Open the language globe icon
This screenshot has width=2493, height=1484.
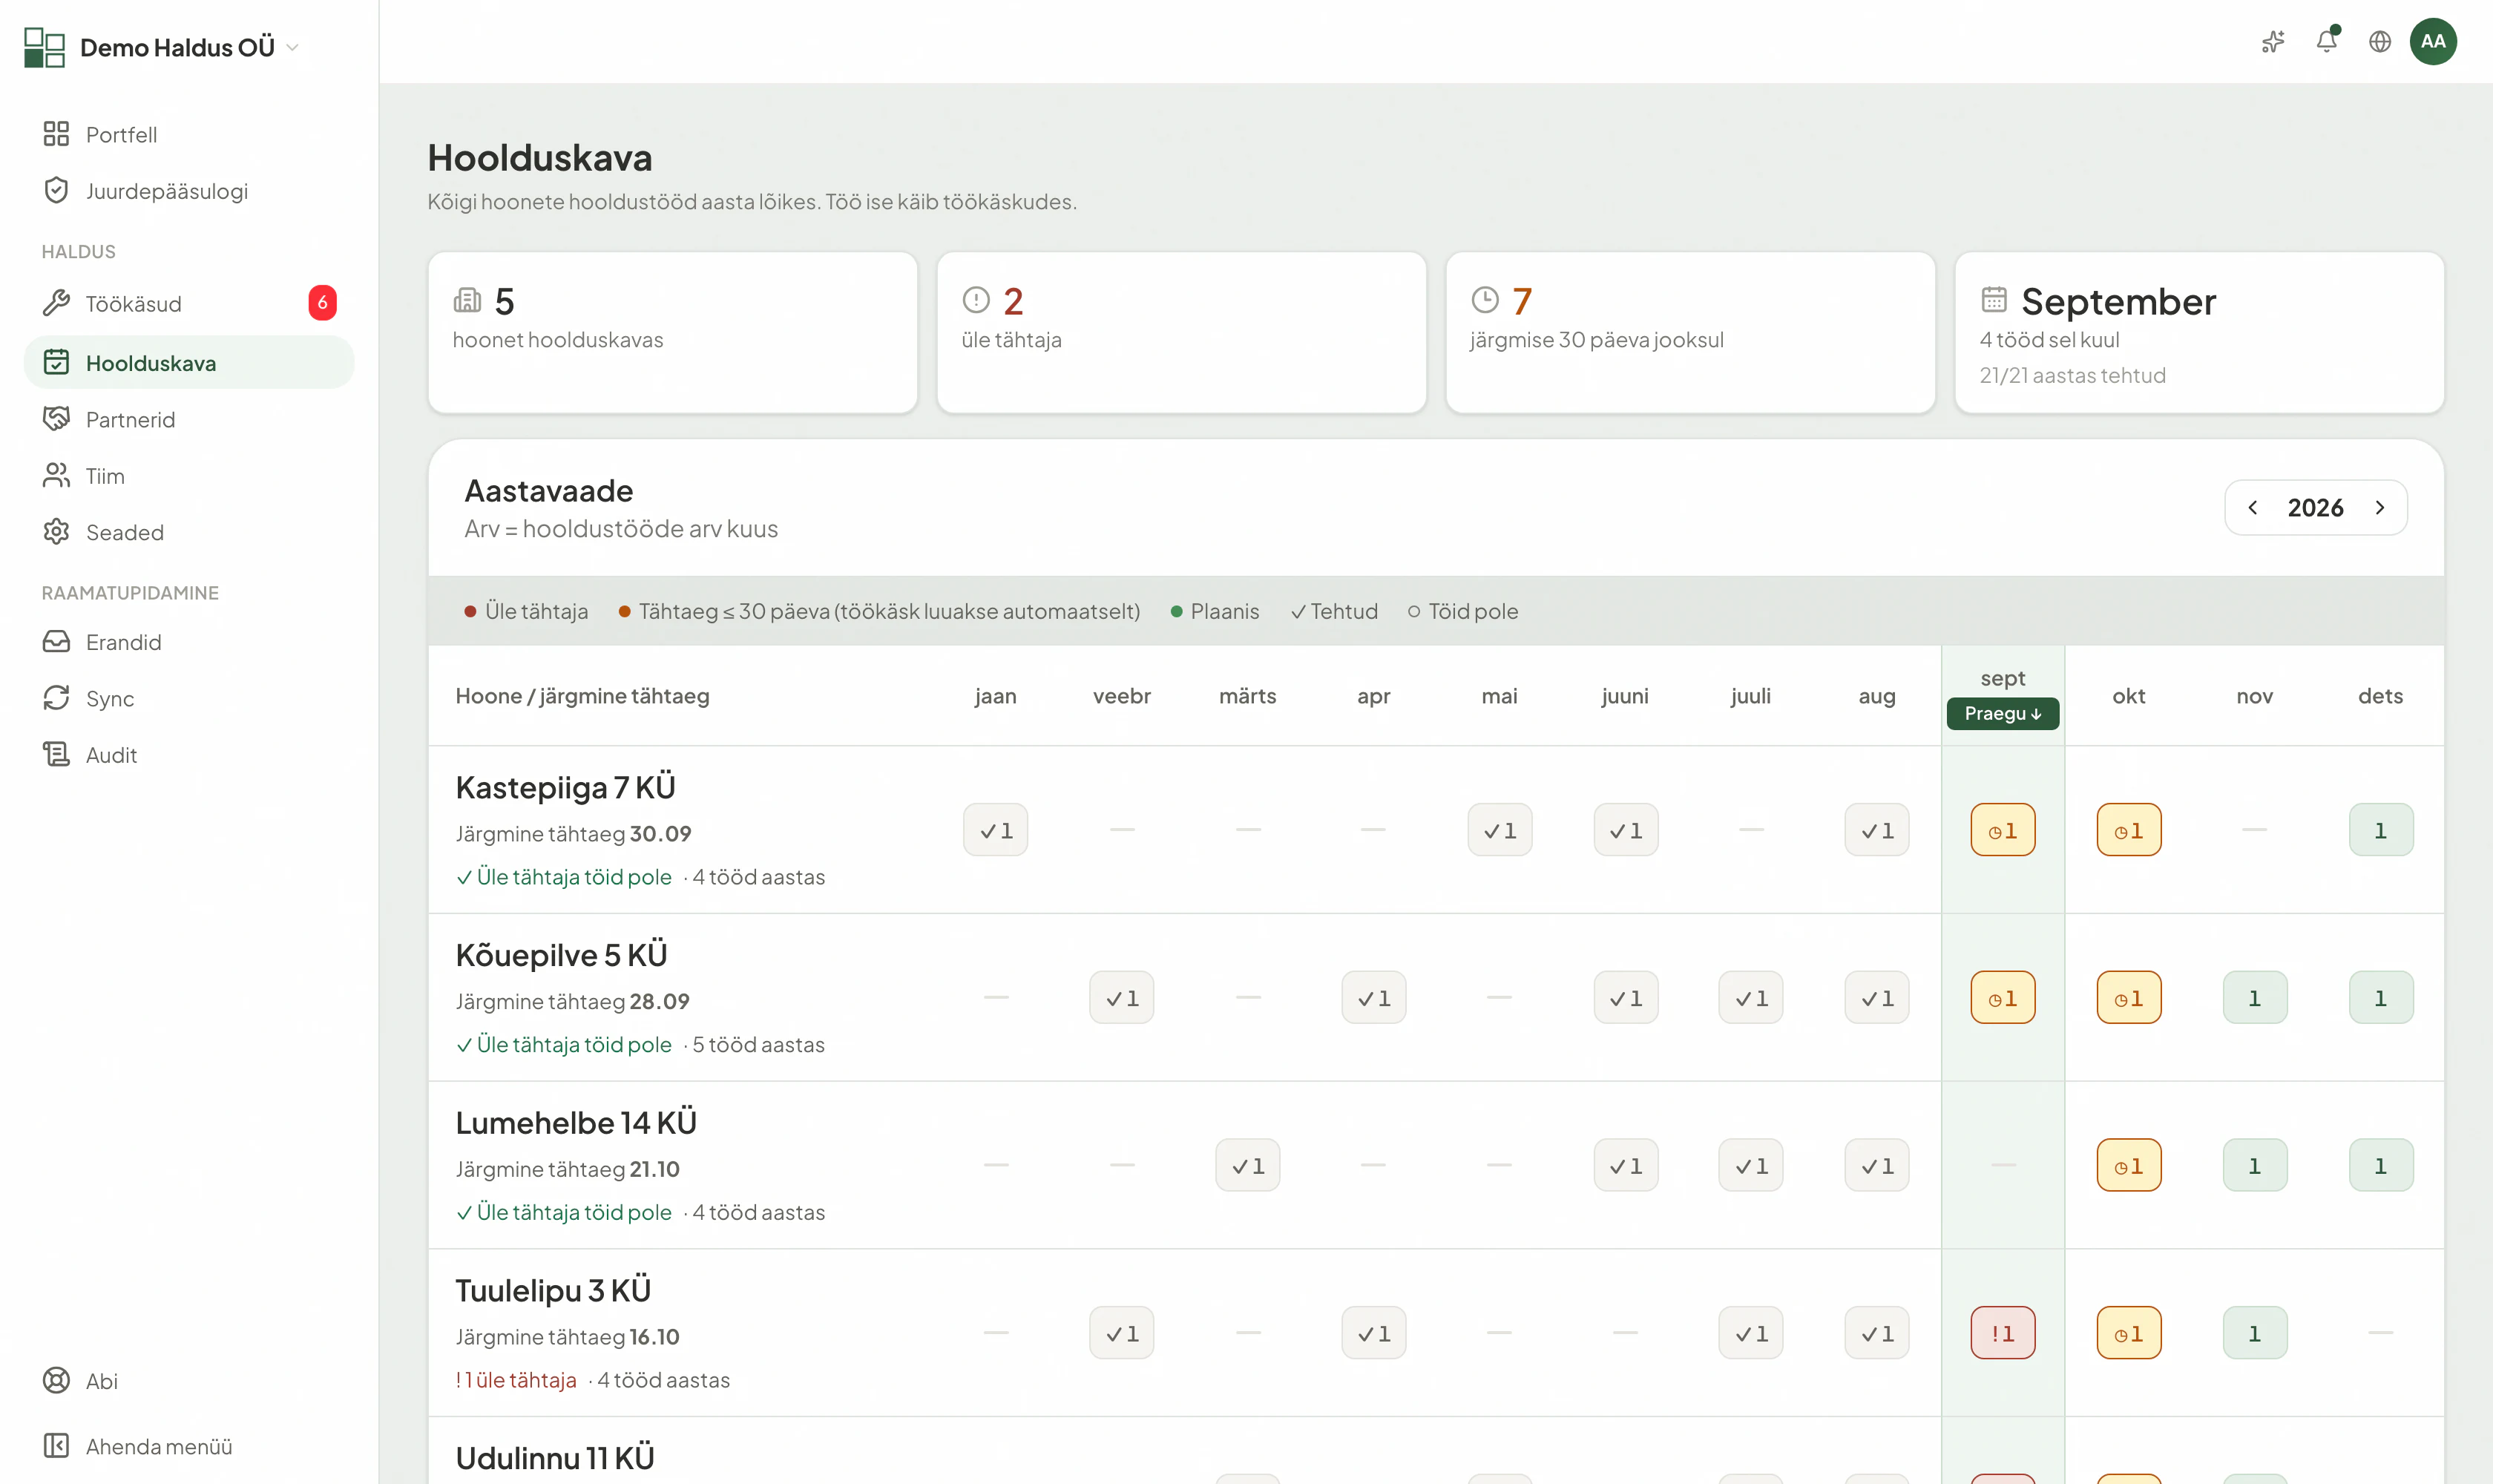[2380, 41]
